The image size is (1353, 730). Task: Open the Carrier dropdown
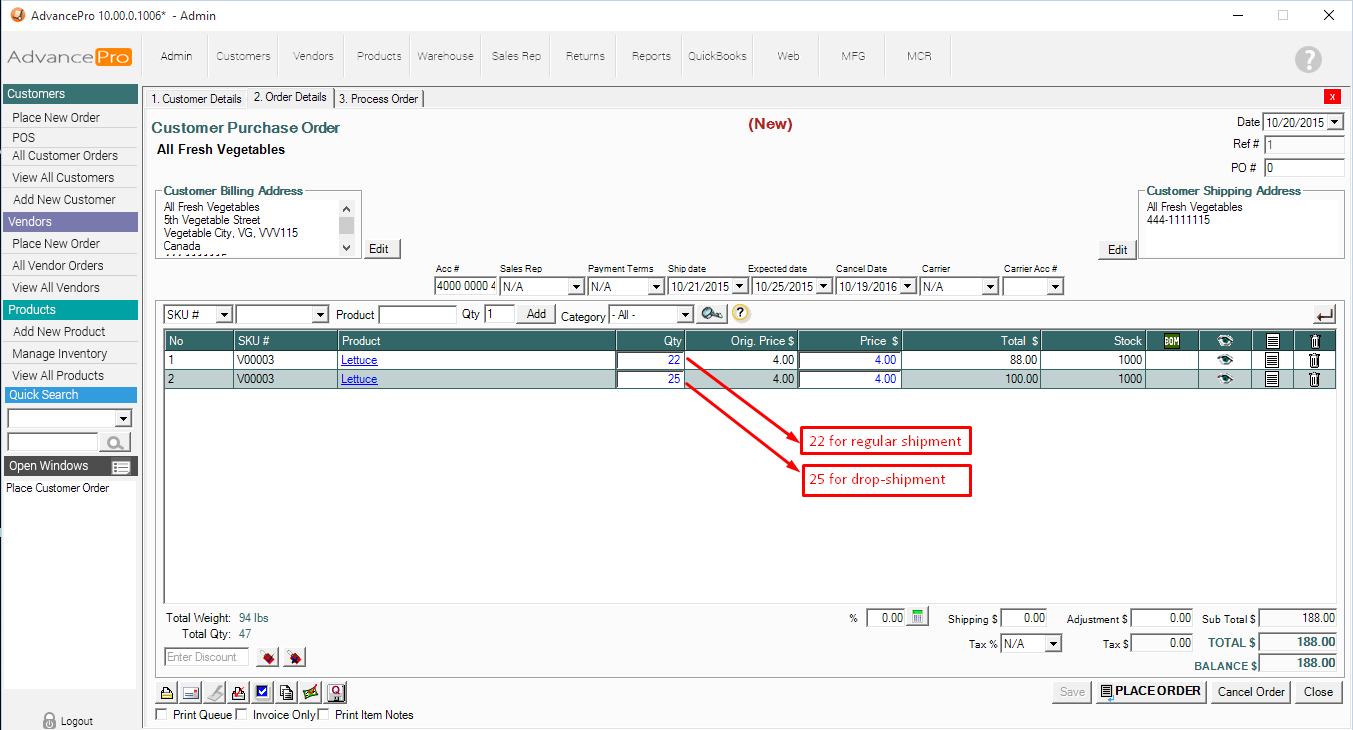click(989, 287)
